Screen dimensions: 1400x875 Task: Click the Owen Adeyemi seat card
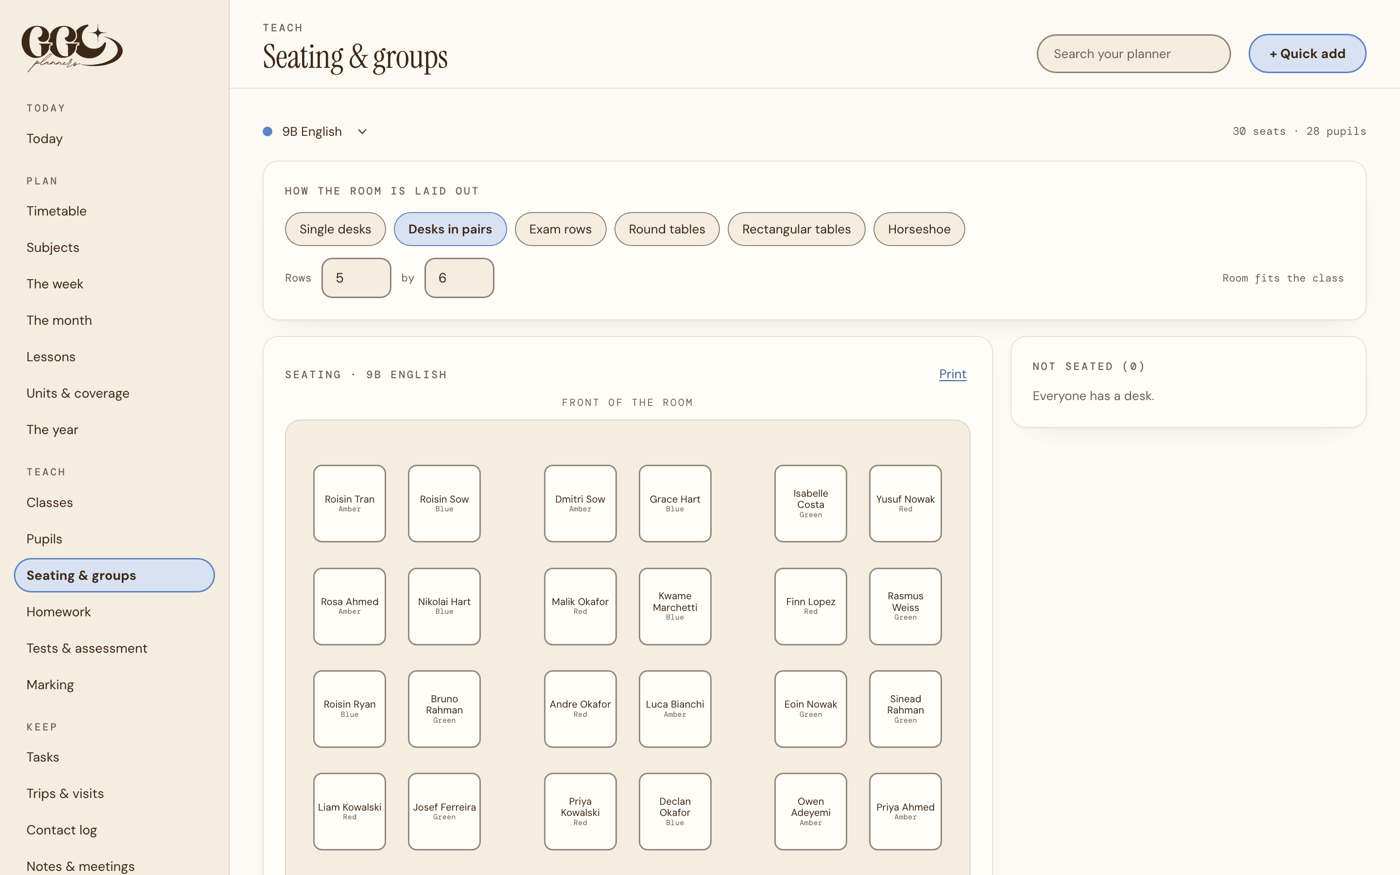click(x=811, y=812)
